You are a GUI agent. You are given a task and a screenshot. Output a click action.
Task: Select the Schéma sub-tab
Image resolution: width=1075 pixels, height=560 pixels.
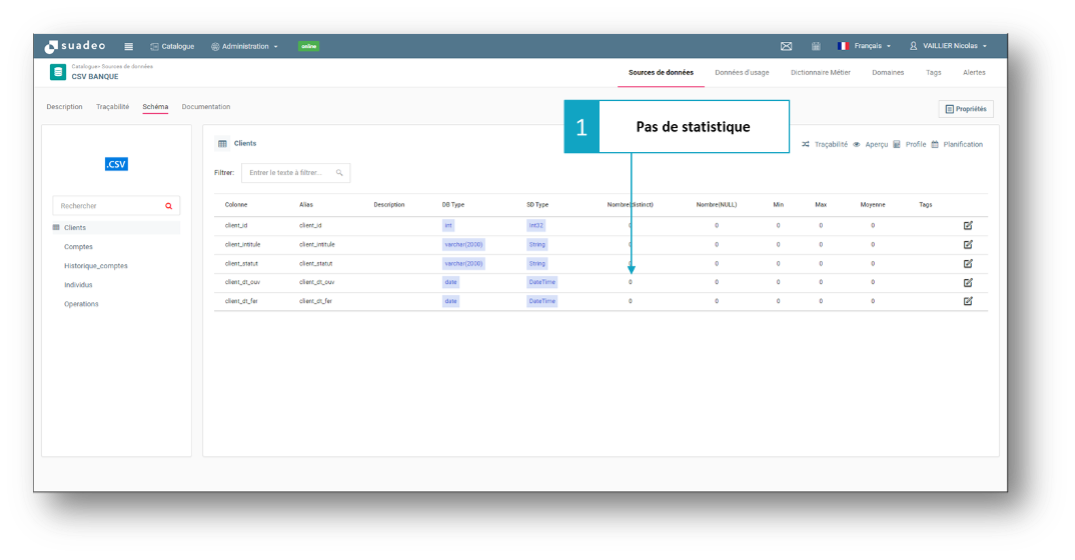tap(155, 107)
